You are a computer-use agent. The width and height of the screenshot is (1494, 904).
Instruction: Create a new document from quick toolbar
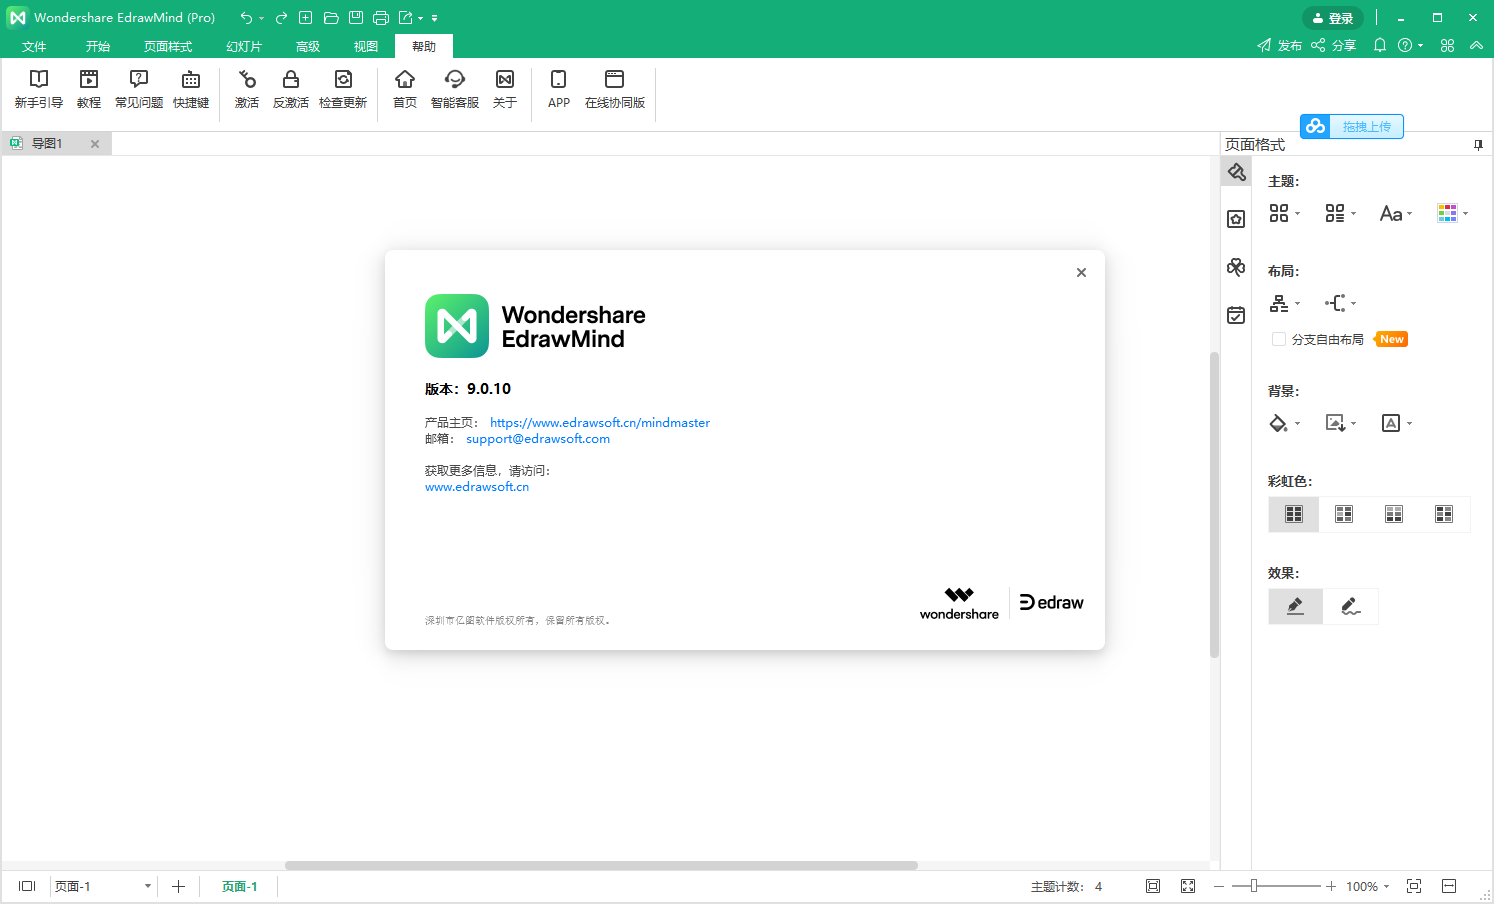click(306, 18)
